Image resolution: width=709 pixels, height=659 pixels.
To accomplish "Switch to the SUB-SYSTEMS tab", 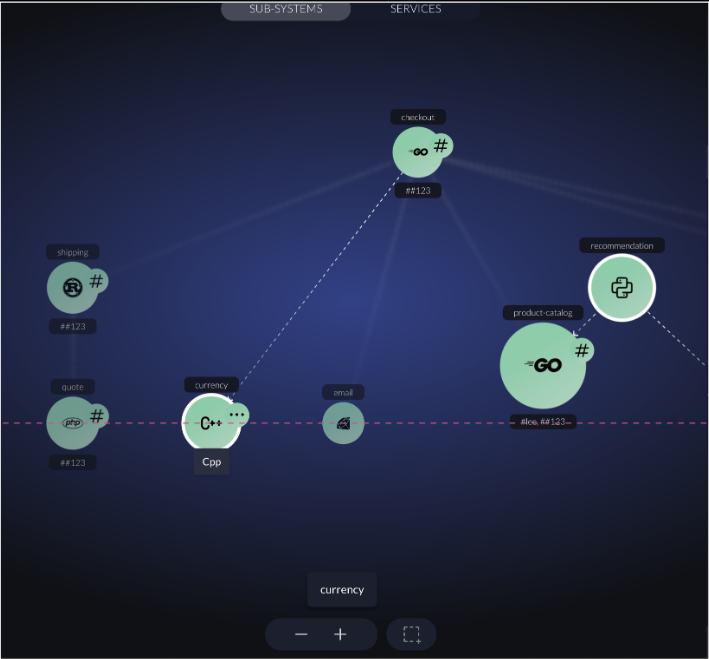I will click(285, 9).
